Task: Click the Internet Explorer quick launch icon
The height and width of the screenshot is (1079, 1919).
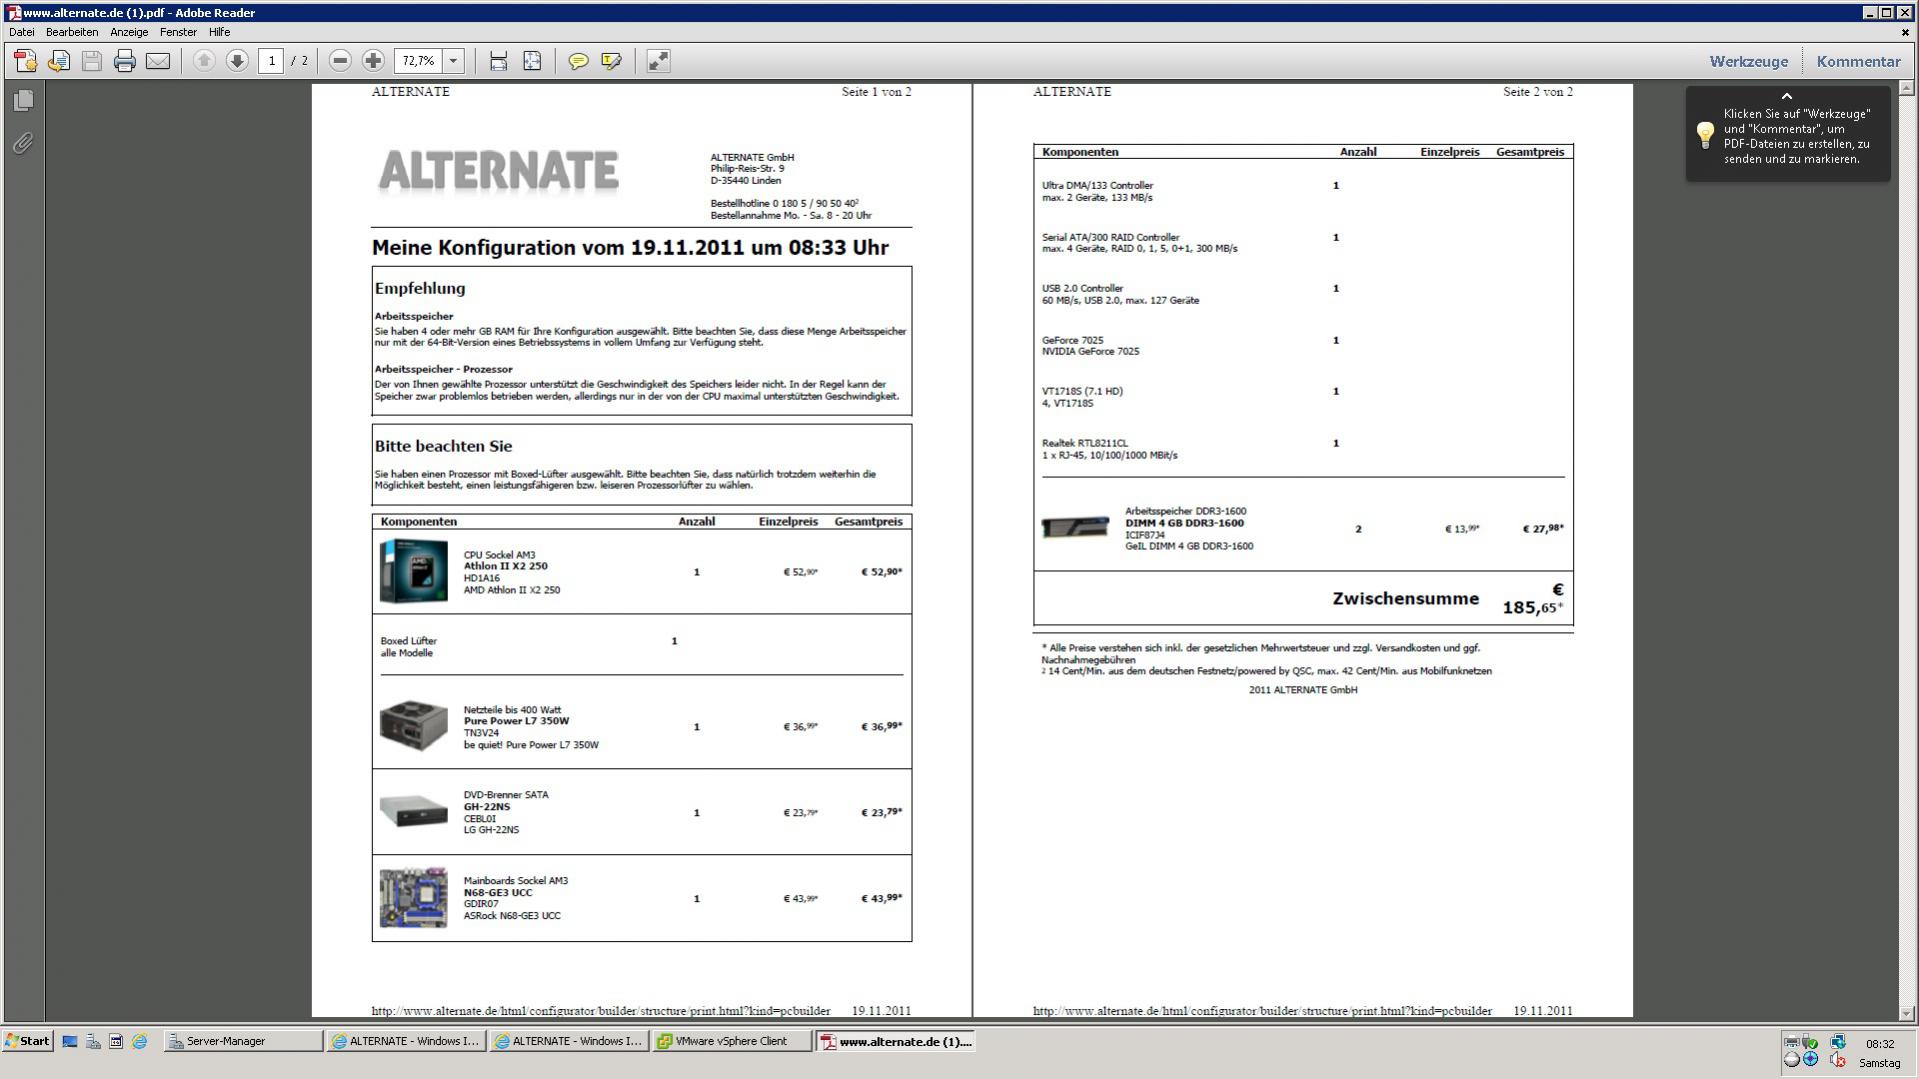Action: (x=139, y=1041)
